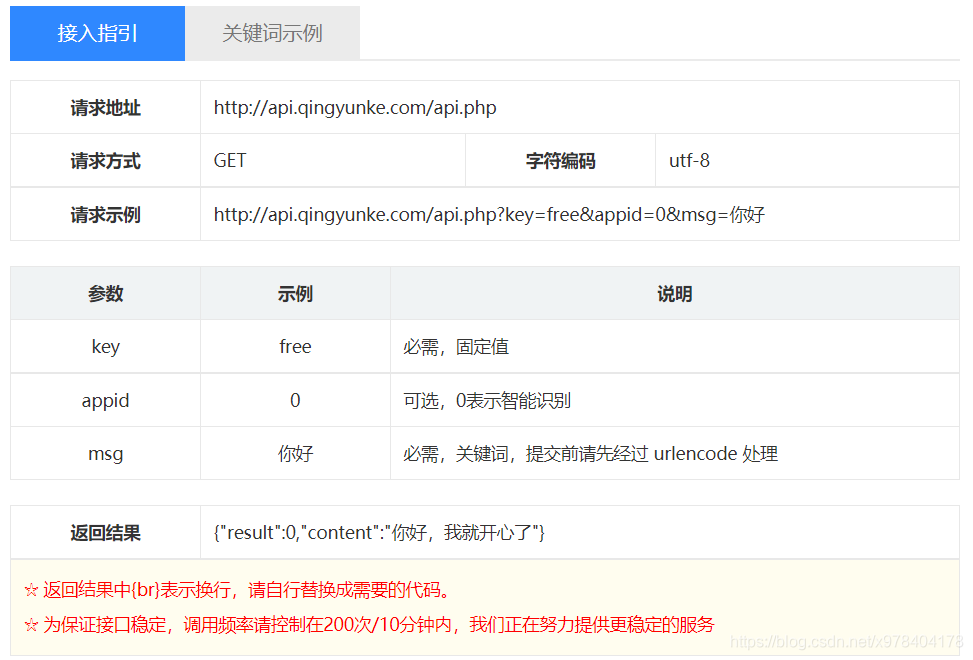Select the 字符编码 label cell
This screenshot has height=660, width=973.
560,161
